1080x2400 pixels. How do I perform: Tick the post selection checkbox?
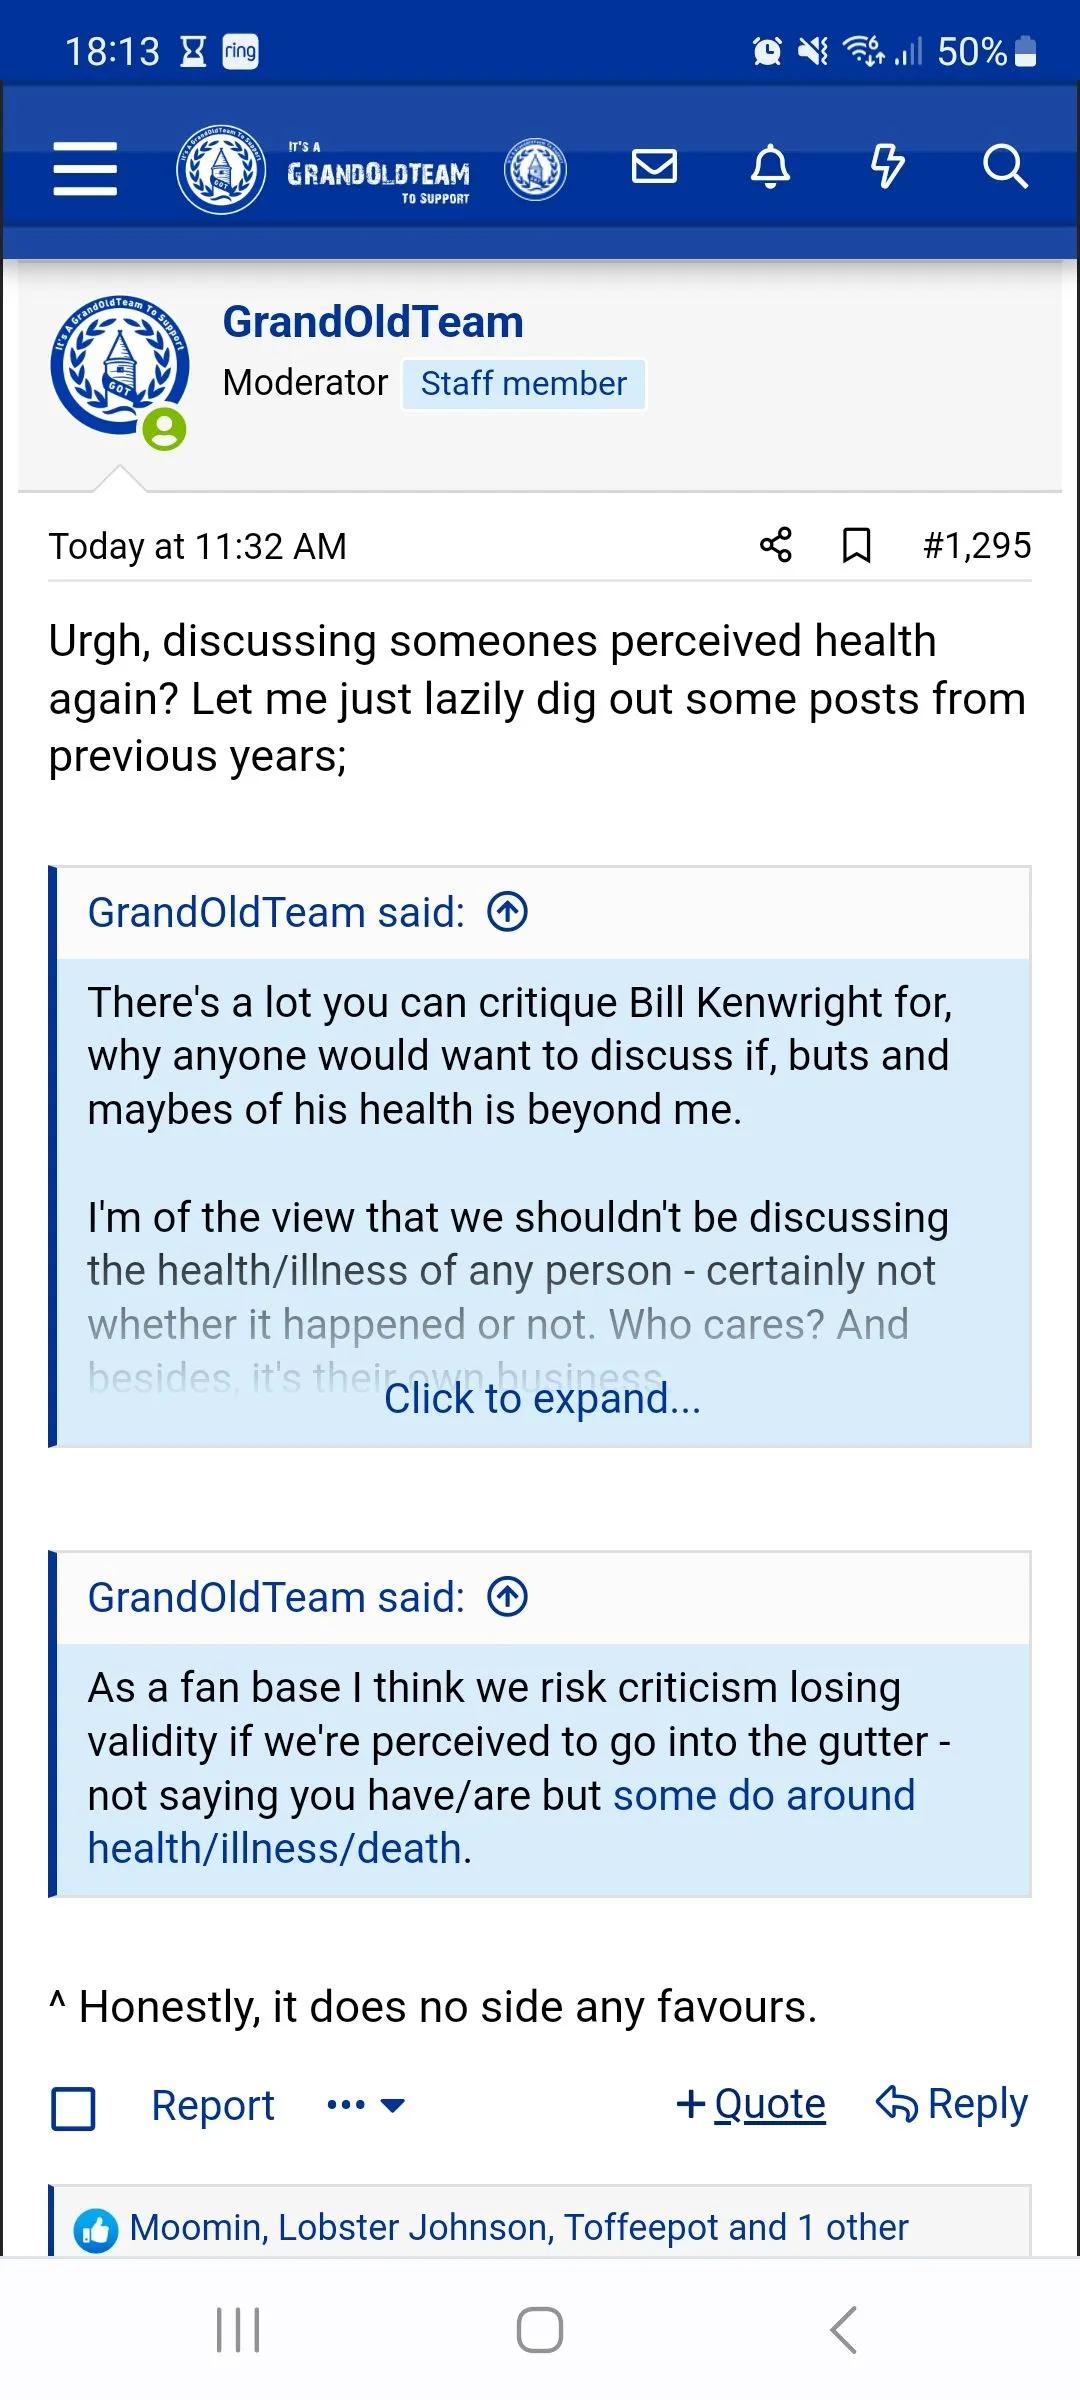[73, 2109]
